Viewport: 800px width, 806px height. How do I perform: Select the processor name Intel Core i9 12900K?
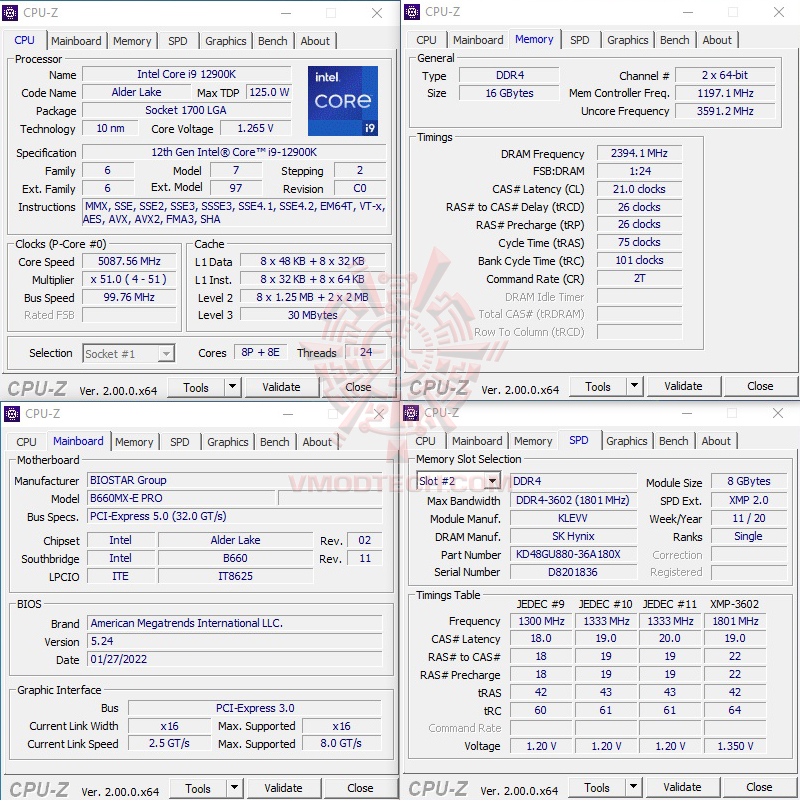187,74
